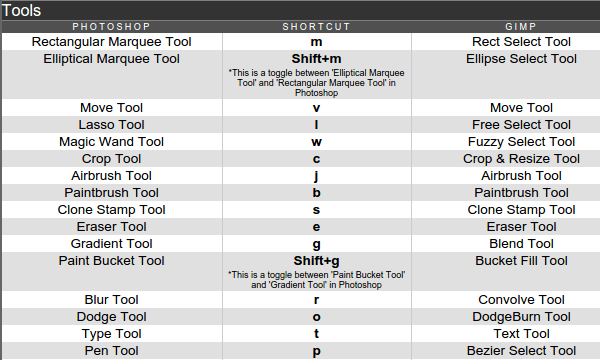Click the Crop & Resize Tool cell
Viewport: 600px width, 360px height.
tap(521, 158)
